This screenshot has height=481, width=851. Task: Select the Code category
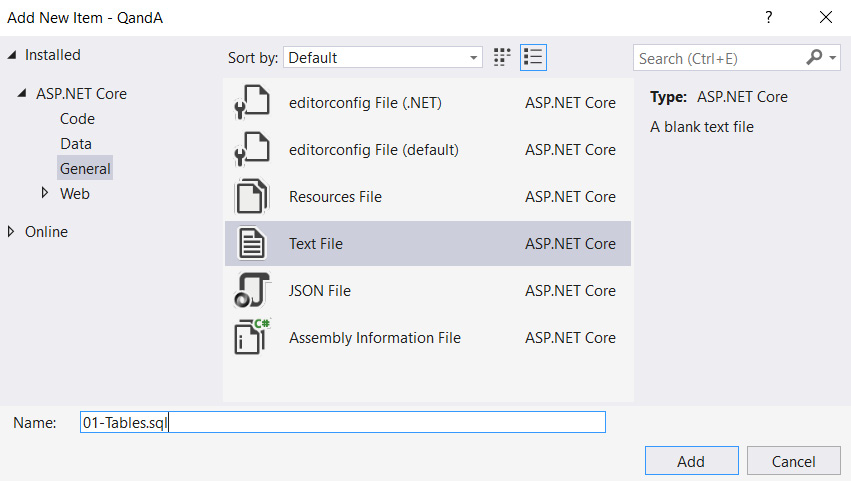[x=77, y=118]
